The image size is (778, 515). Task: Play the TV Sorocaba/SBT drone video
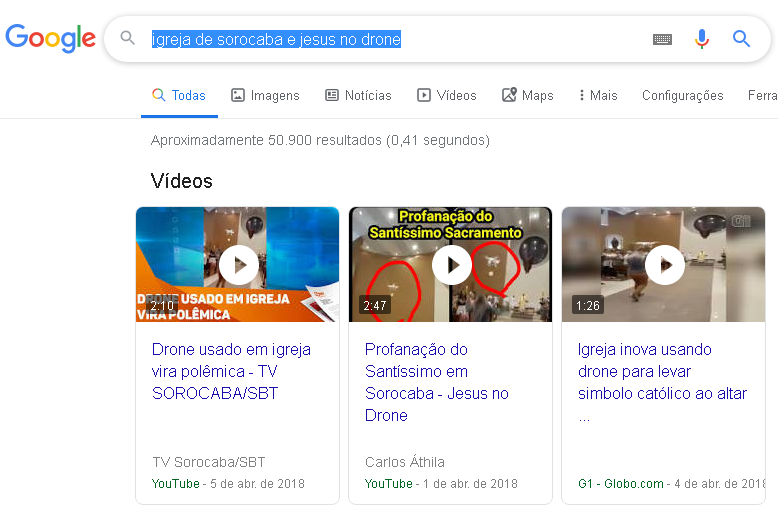pyautogui.click(x=239, y=265)
